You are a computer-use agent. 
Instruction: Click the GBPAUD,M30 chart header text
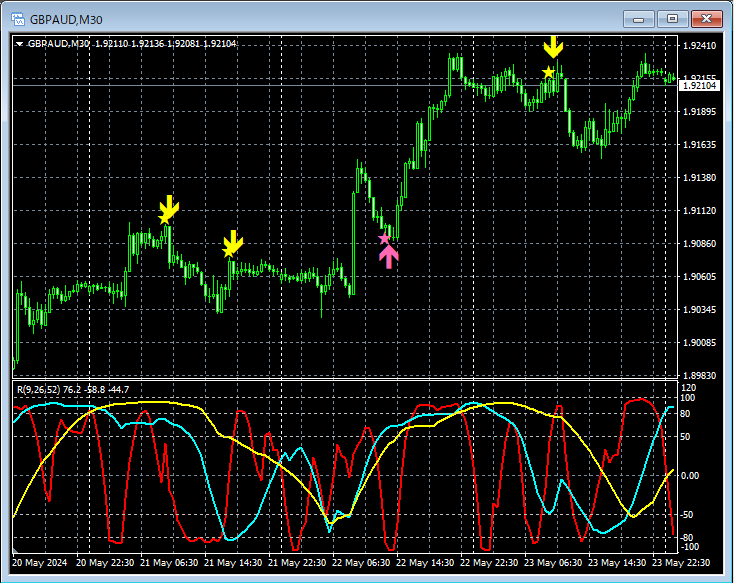(x=59, y=44)
